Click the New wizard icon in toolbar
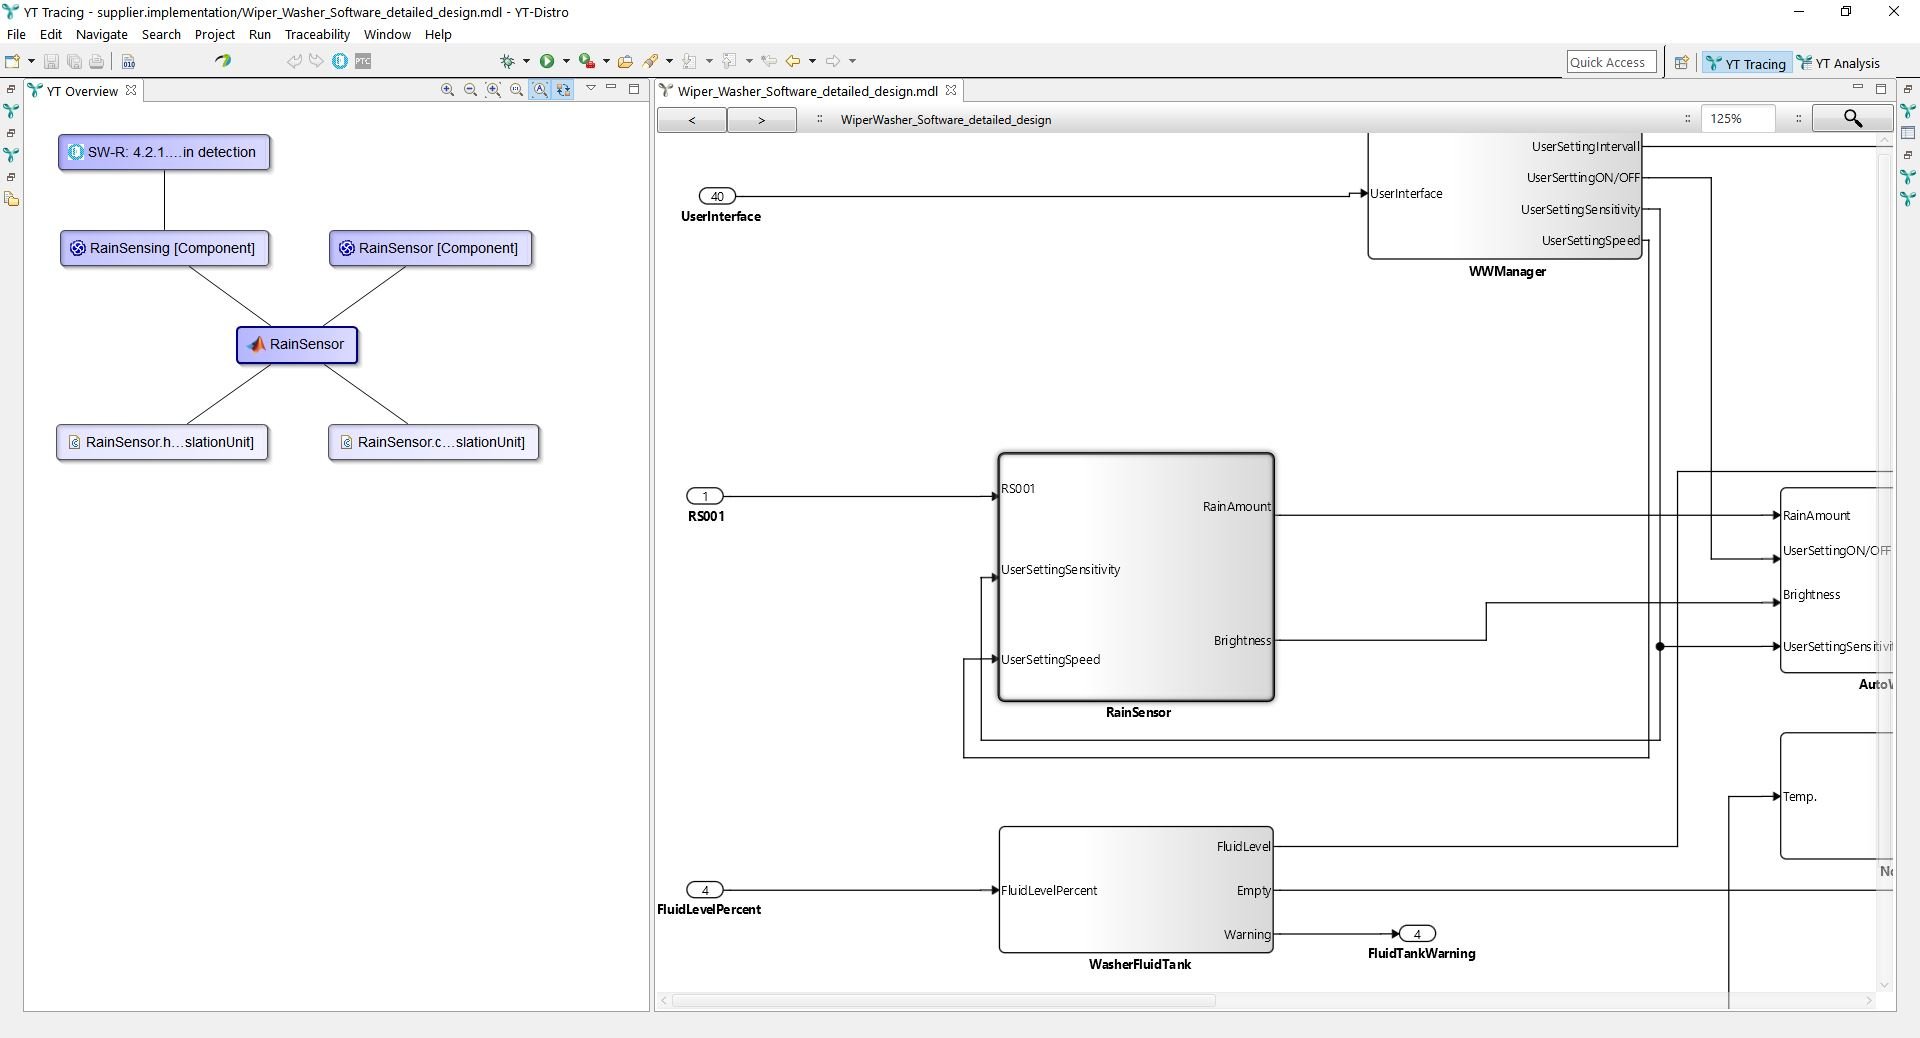 (x=13, y=61)
